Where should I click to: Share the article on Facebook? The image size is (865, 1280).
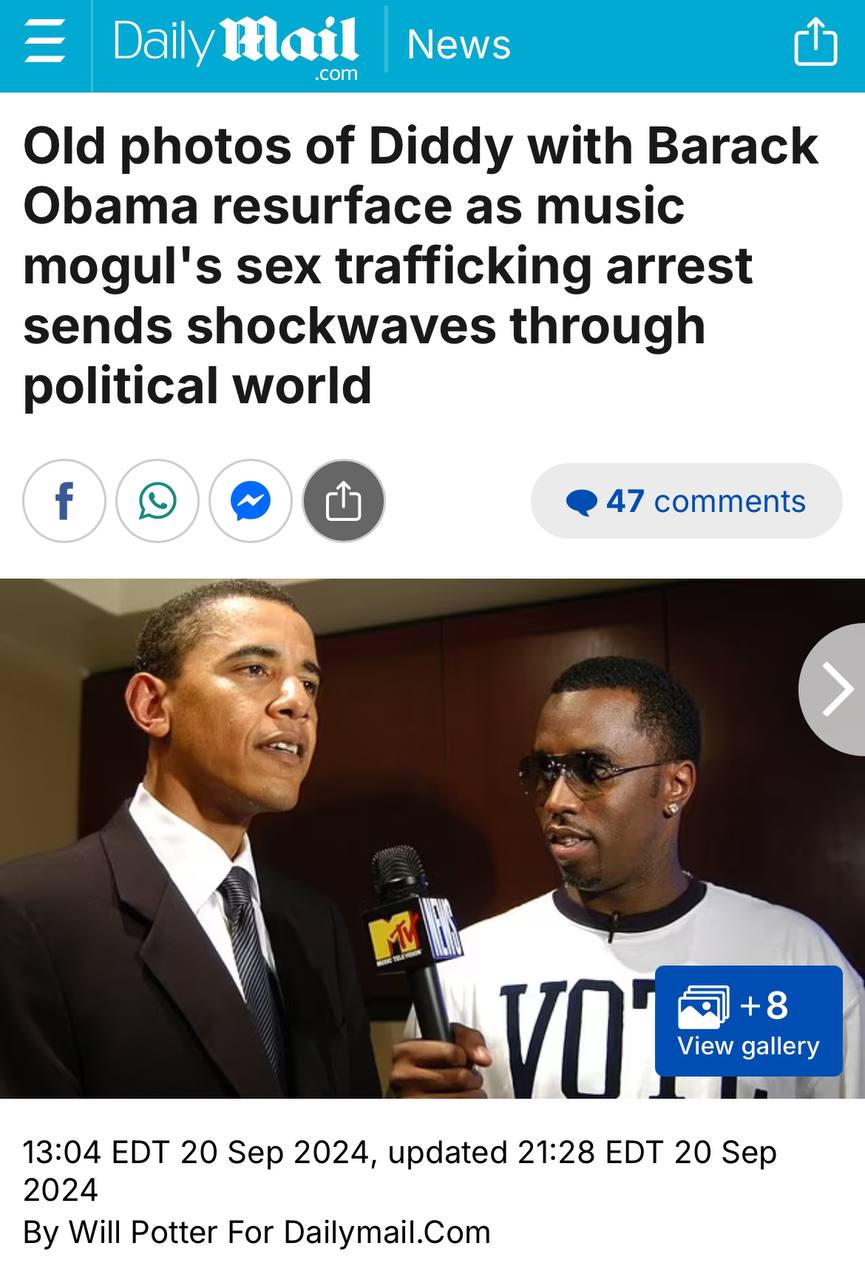pyautogui.click(x=64, y=501)
